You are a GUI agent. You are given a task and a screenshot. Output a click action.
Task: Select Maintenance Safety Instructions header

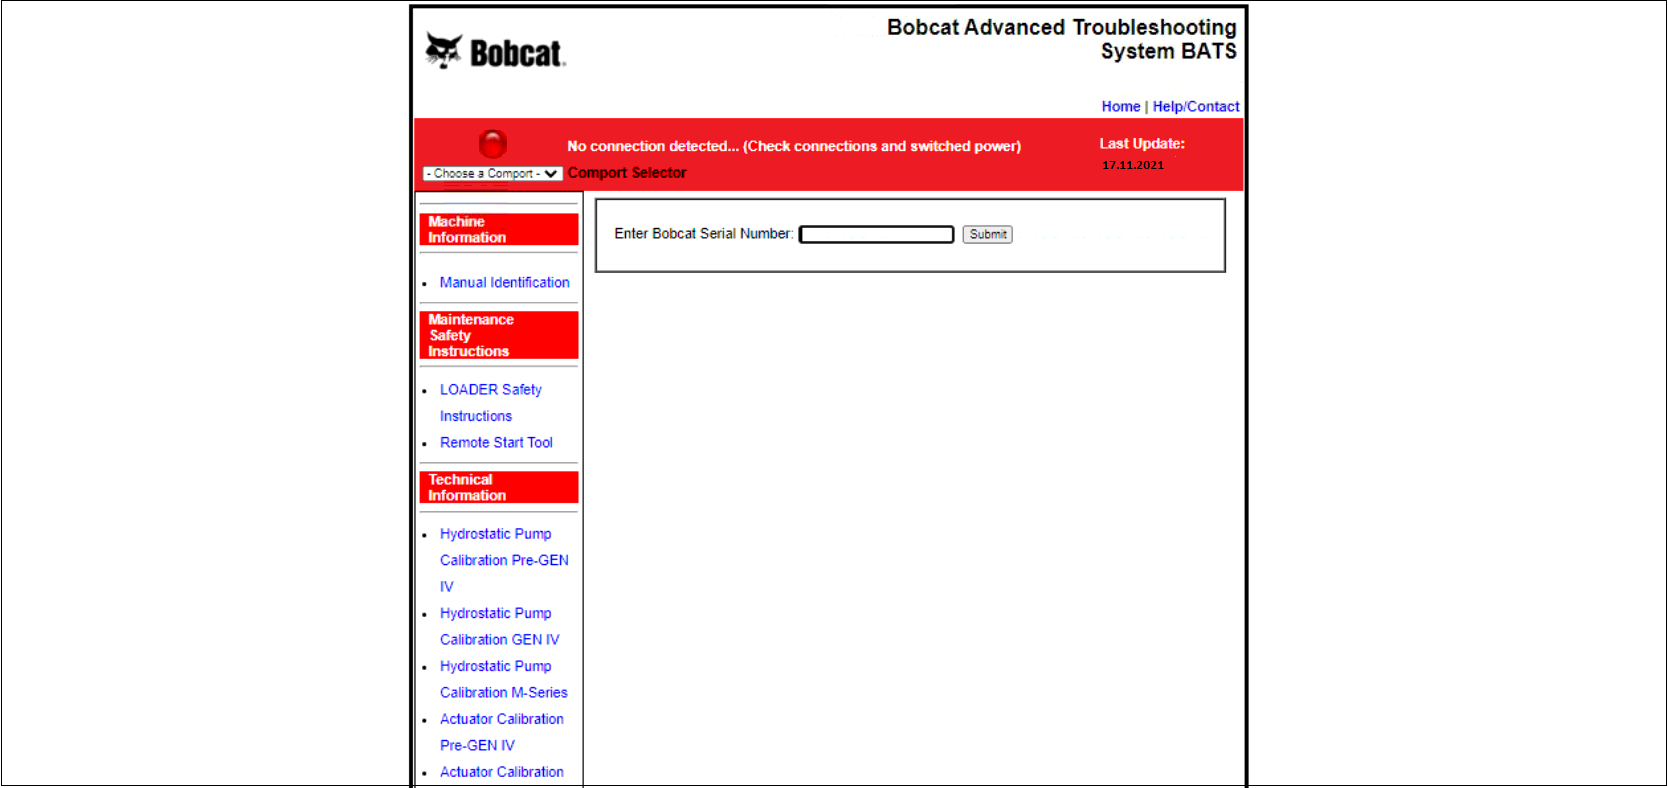coord(498,335)
